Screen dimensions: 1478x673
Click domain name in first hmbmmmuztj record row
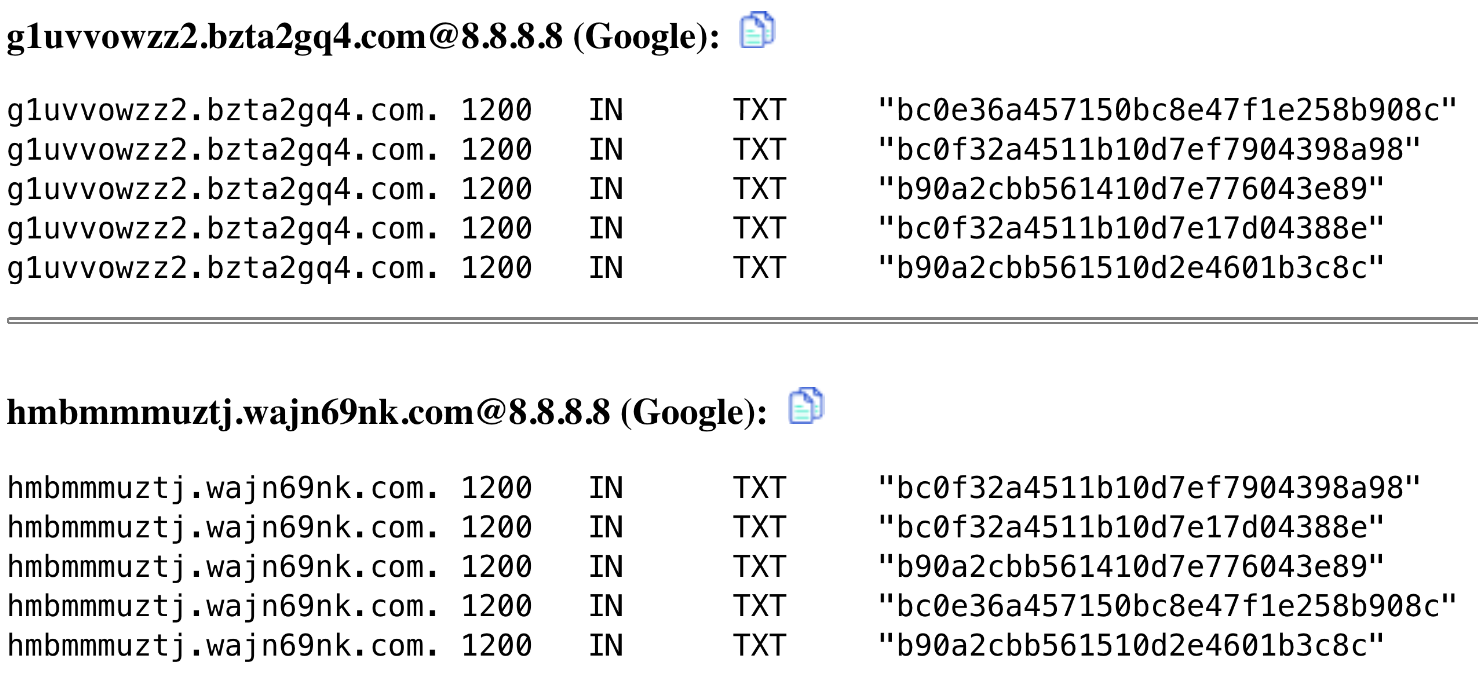tap(223, 488)
